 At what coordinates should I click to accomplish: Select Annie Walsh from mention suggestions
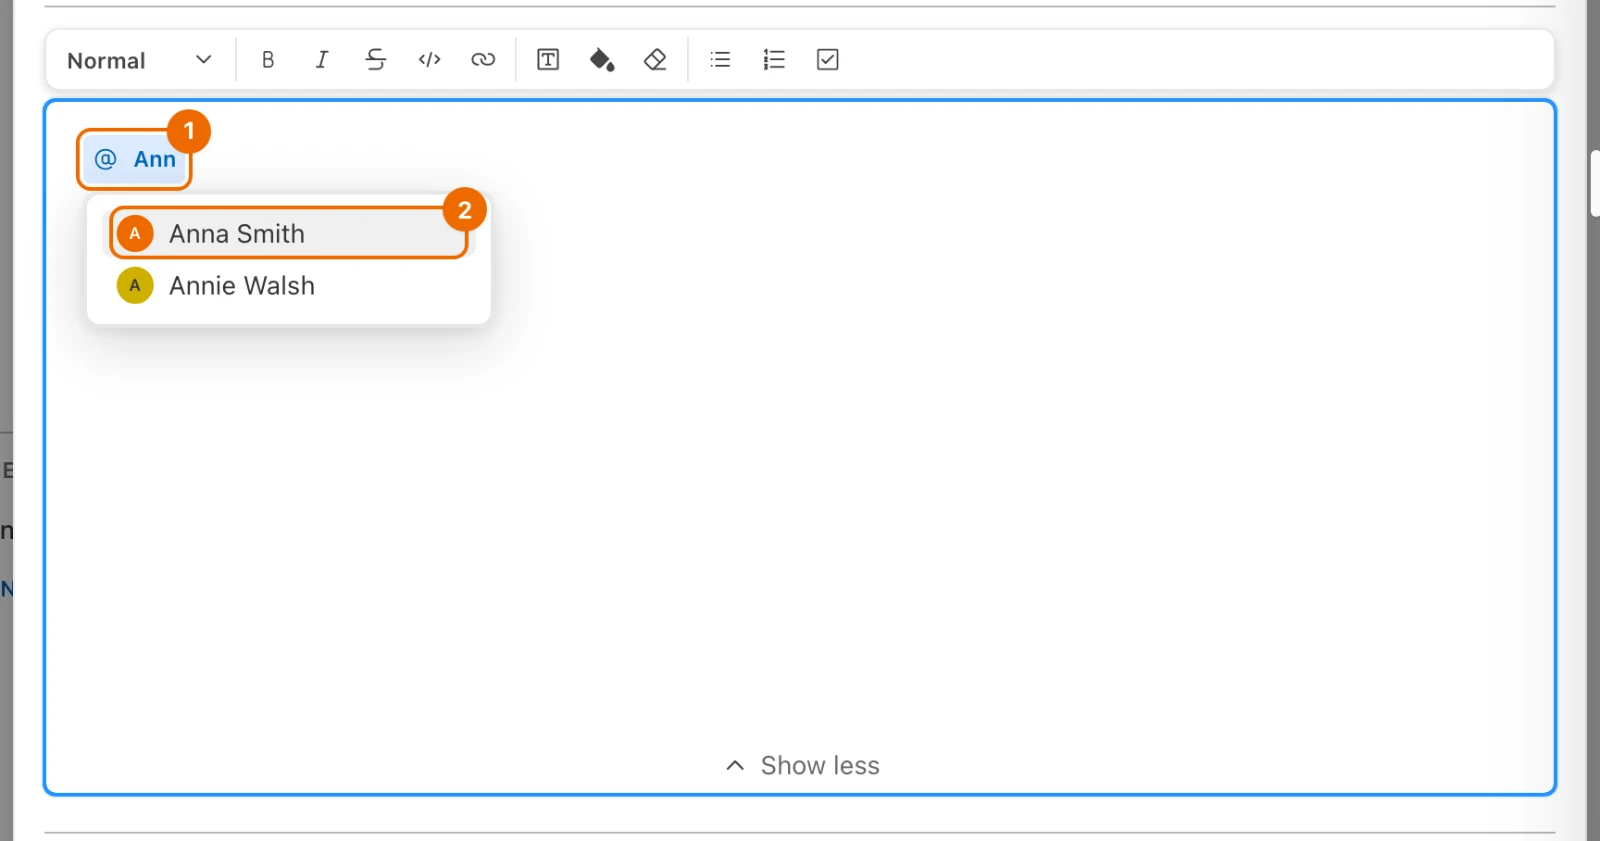tap(289, 286)
